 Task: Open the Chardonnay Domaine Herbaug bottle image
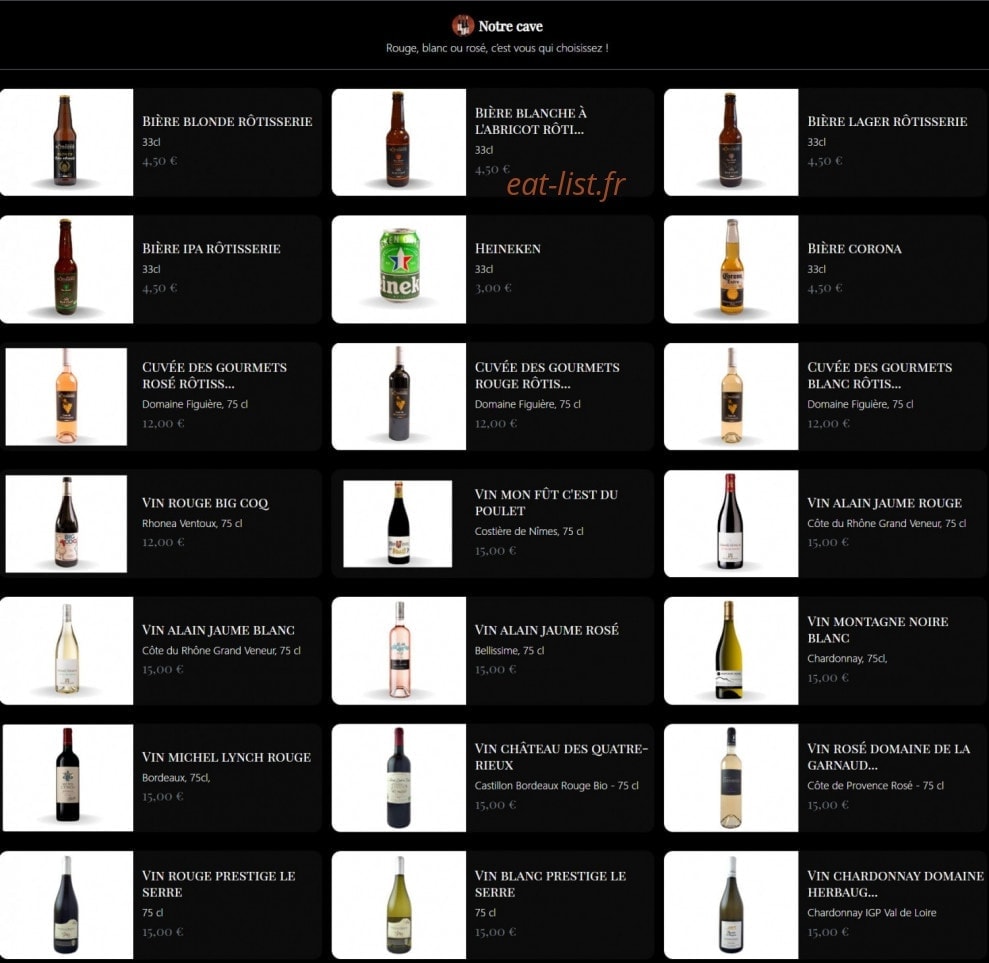pyautogui.click(x=731, y=905)
